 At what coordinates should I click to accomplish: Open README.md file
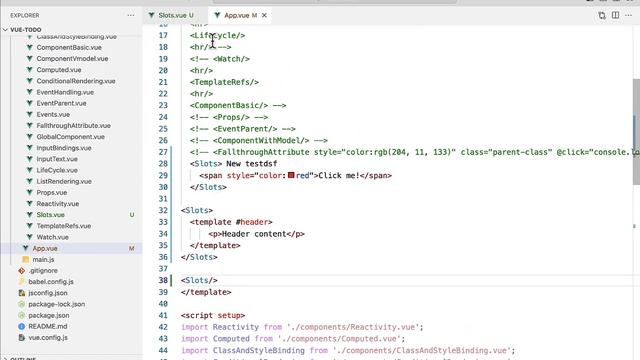pyautogui.click(x=48, y=327)
